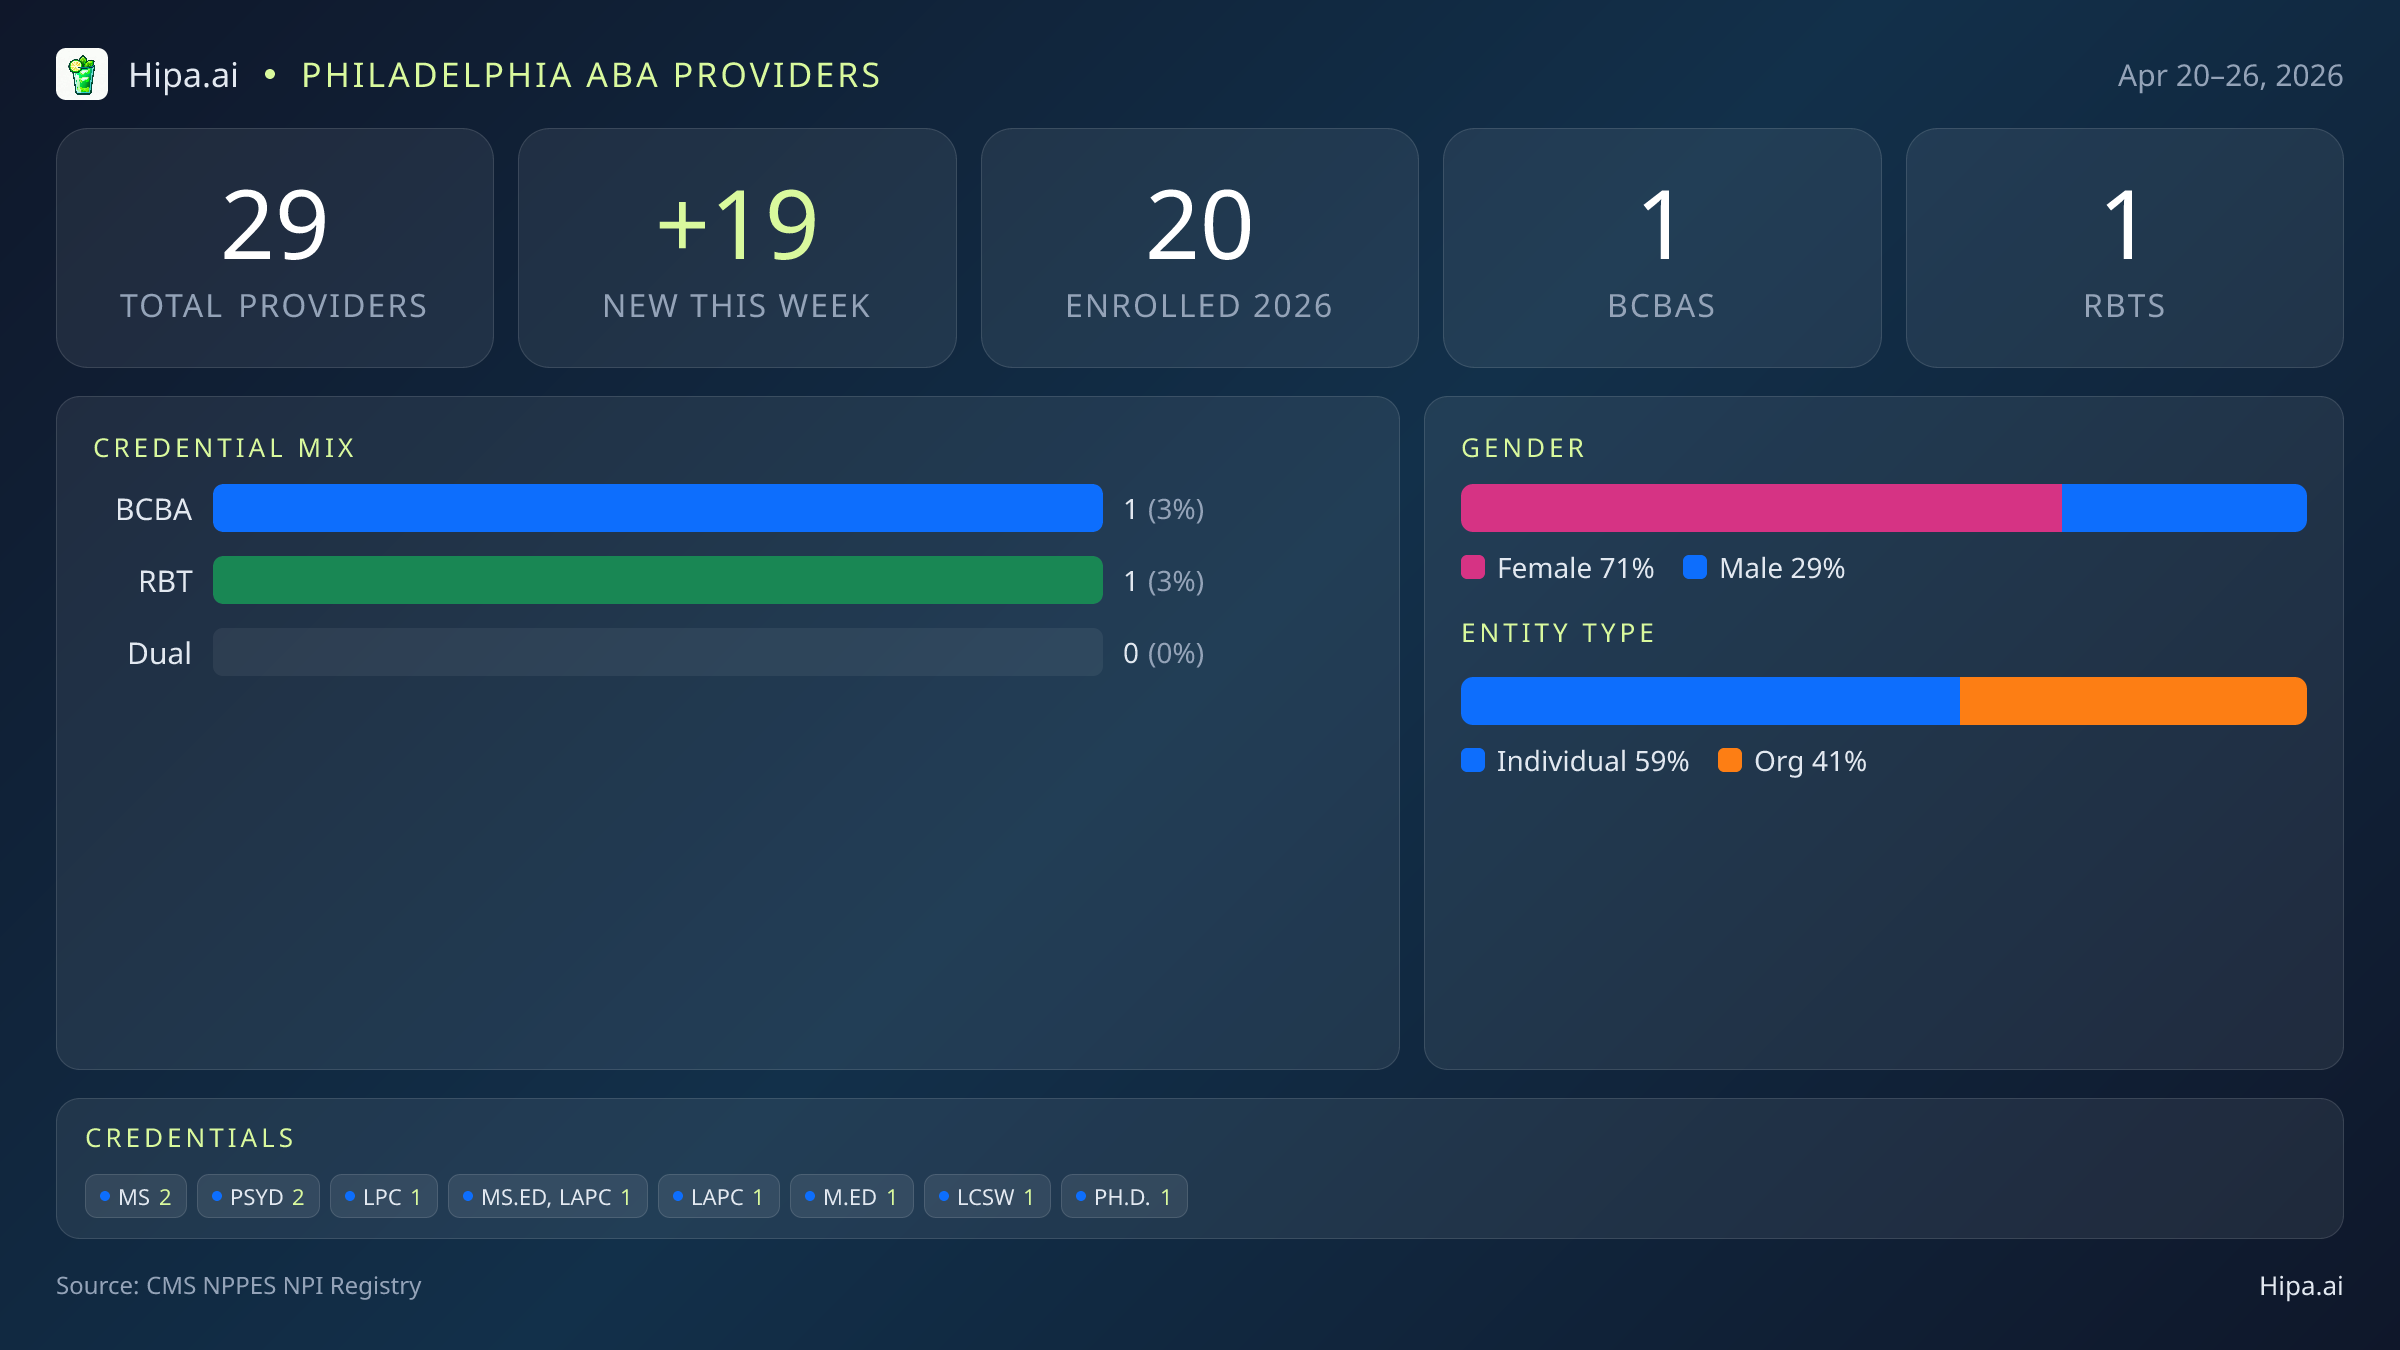Click the Org orange legend swatch
Screen dimensions: 2400x1350
1729,761
